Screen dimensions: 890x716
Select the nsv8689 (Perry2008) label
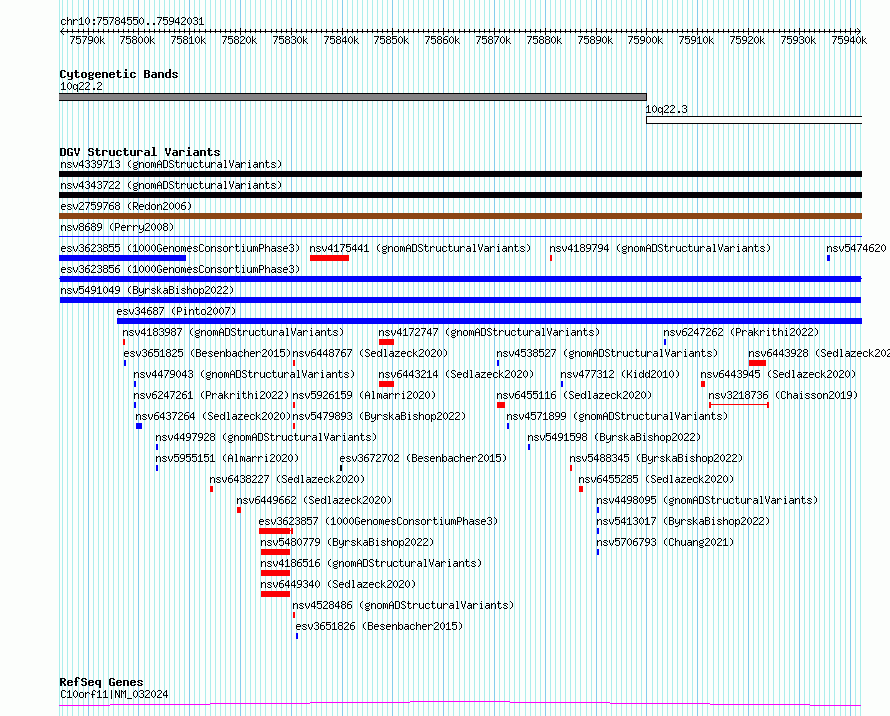(x=117, y=228)
